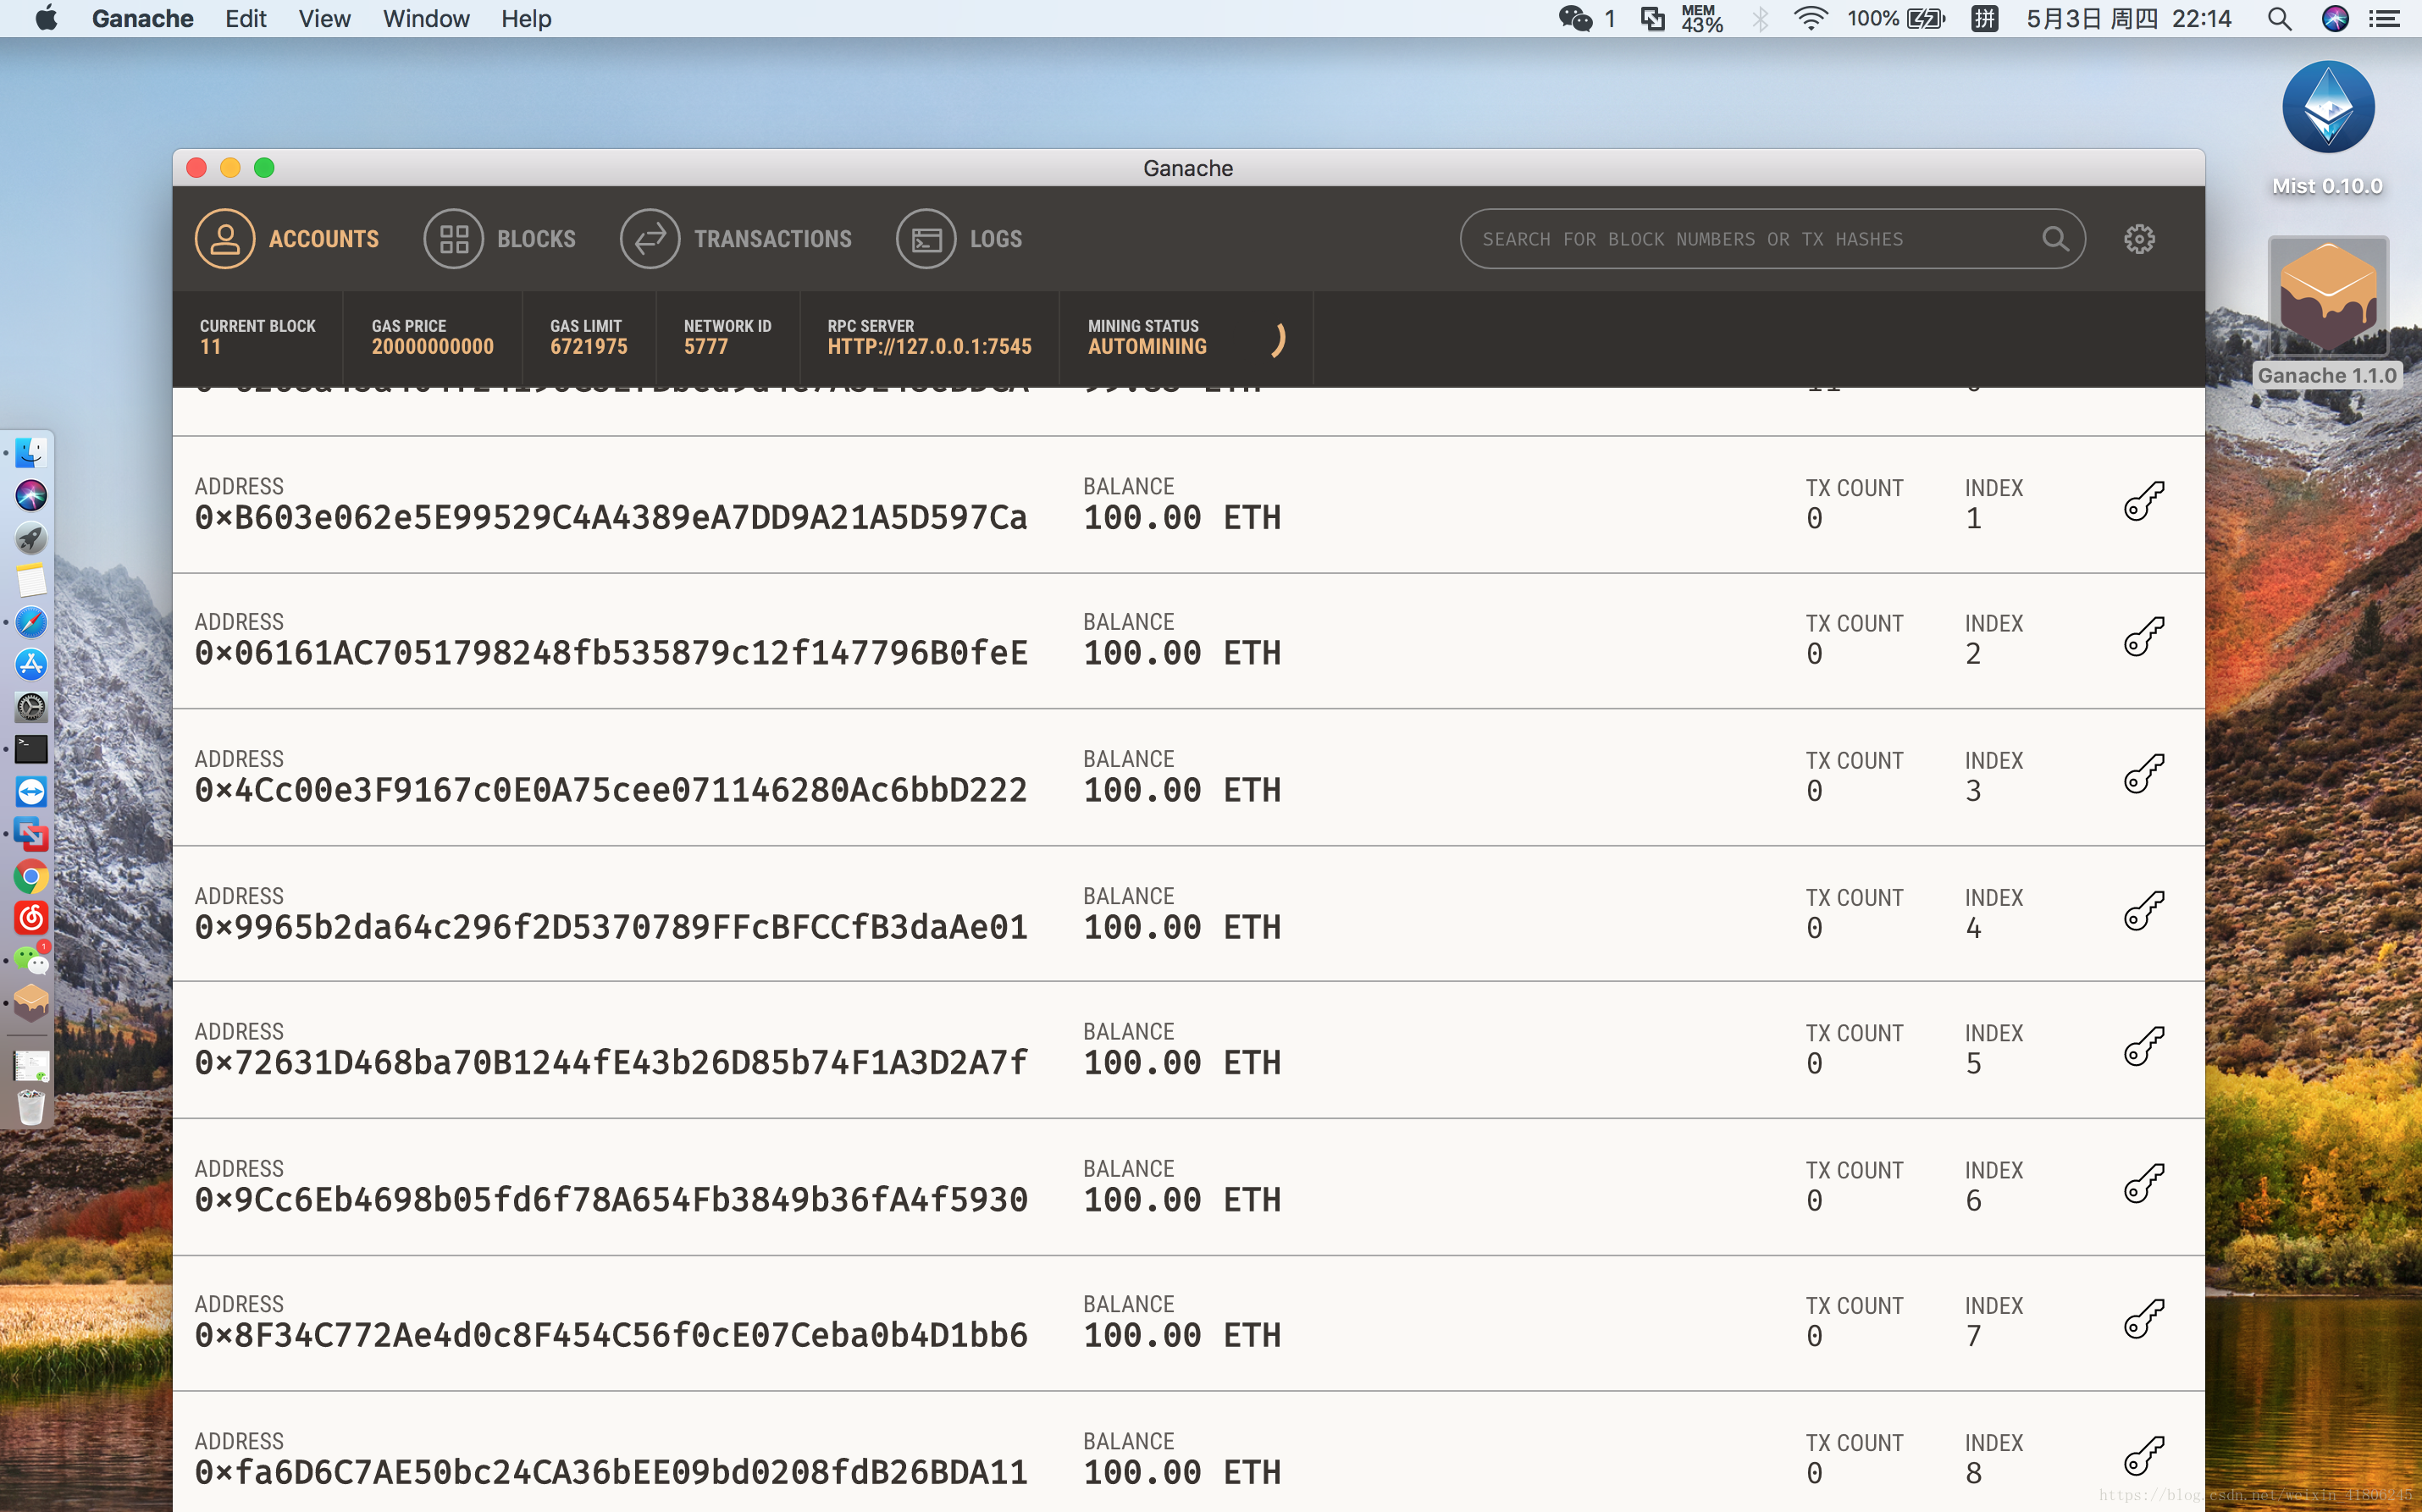Open the View menu
This screenshot has width=2422, height=1512.
click(x=324, y=18)
